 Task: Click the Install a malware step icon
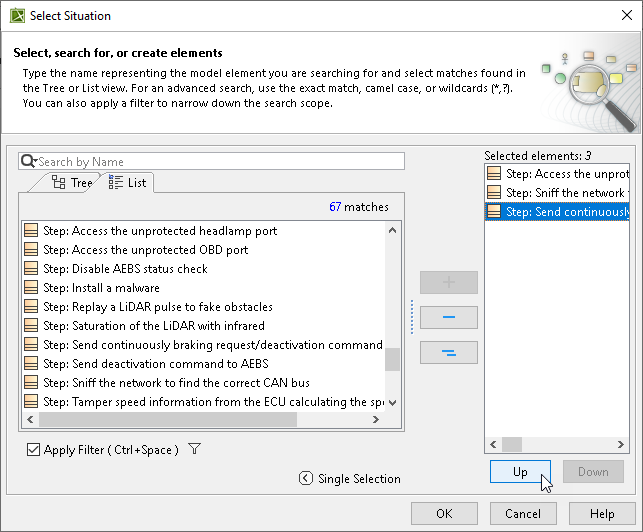click(31, 288)
